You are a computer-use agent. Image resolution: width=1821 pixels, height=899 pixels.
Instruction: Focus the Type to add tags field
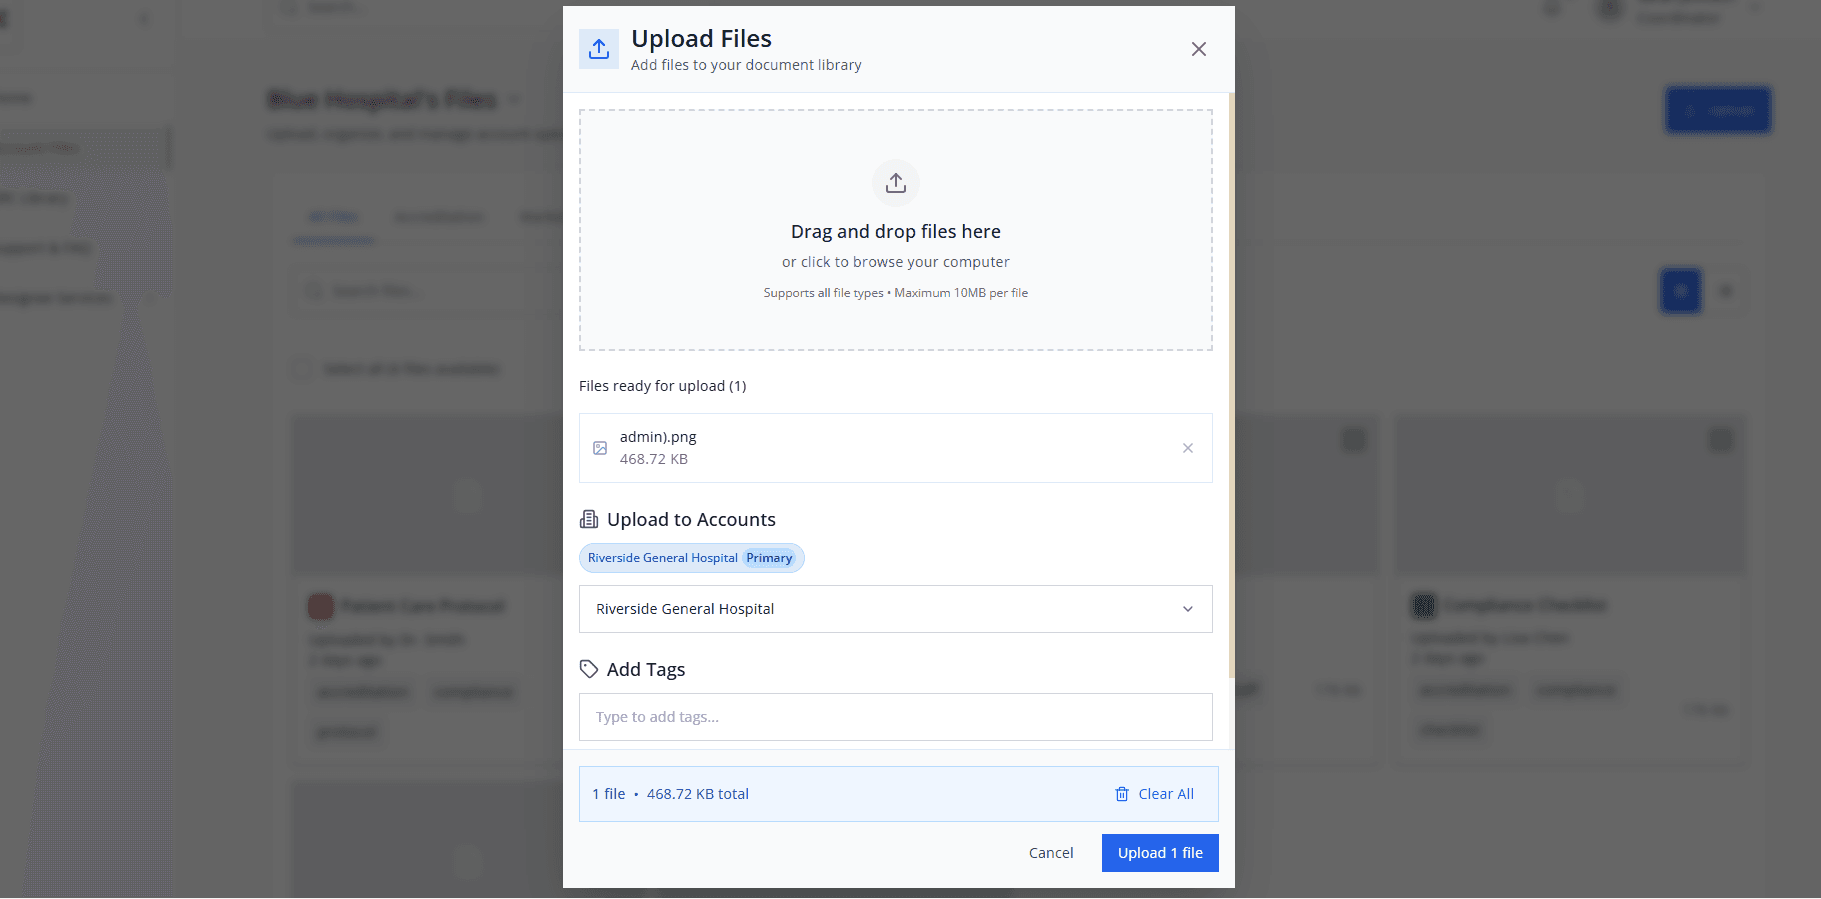pos(895,717)
